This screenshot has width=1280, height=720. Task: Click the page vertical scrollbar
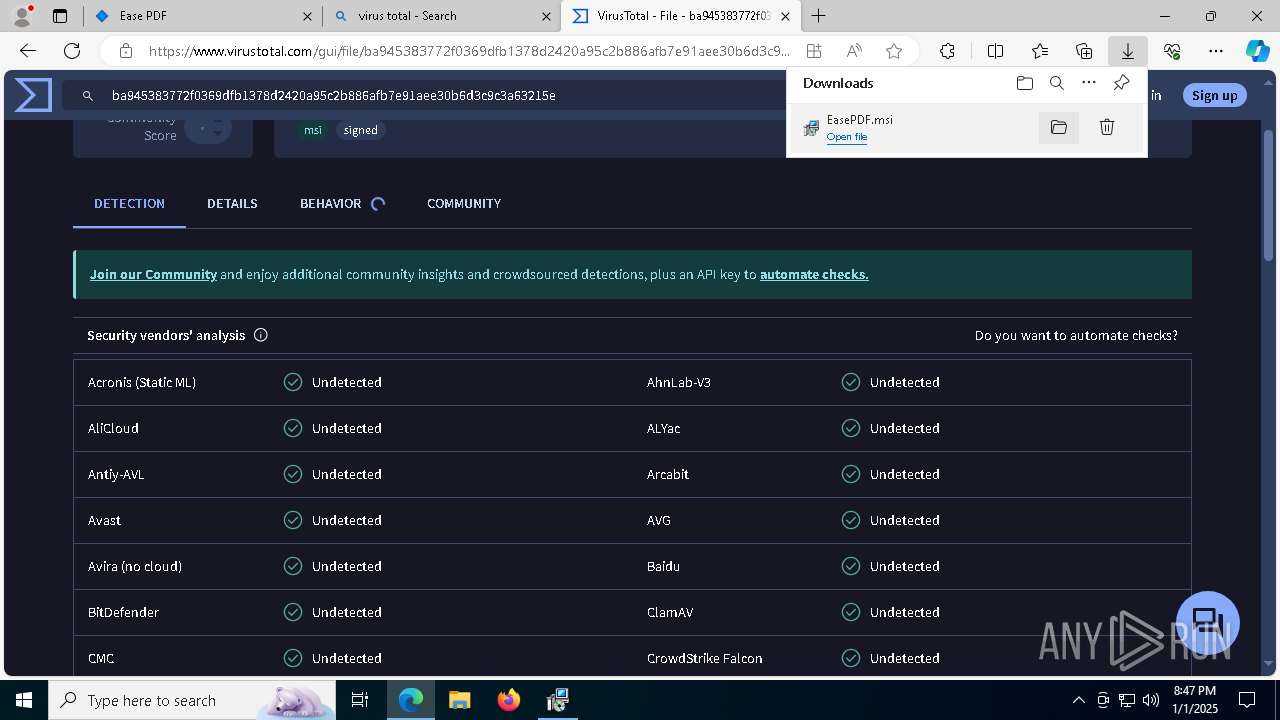(1269, 195)
